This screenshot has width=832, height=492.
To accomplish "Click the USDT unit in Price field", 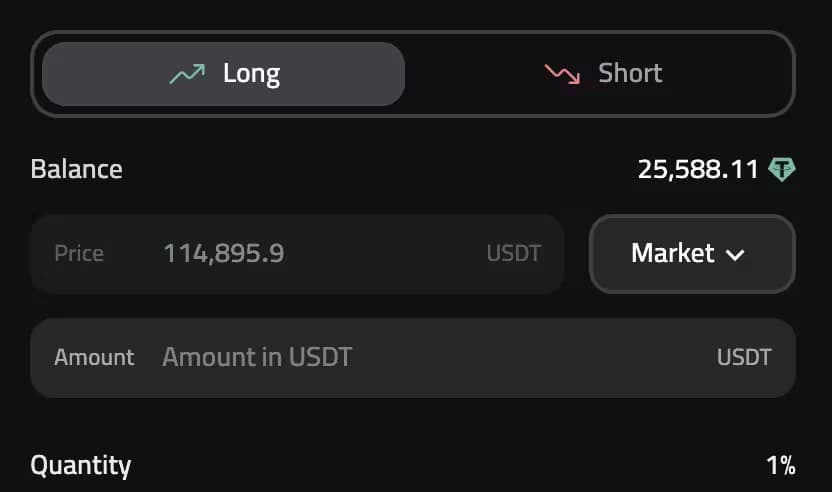I will pos(513,254).
